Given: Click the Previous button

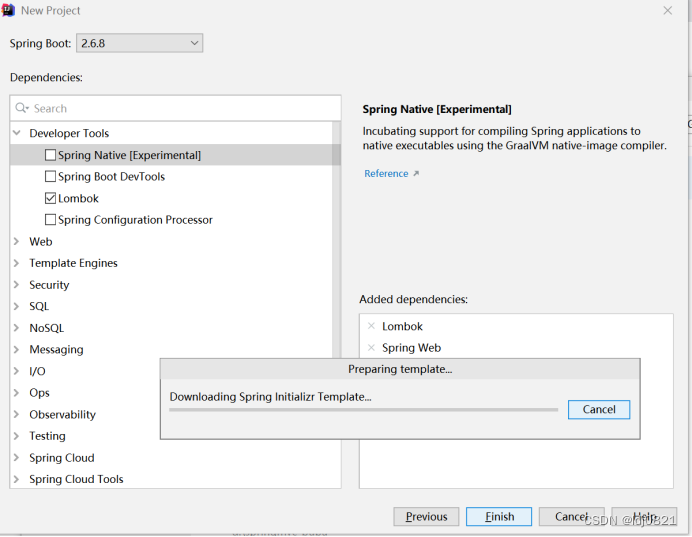Looking at the screenshot, I should pyautogui.click(x=426, y=516).
